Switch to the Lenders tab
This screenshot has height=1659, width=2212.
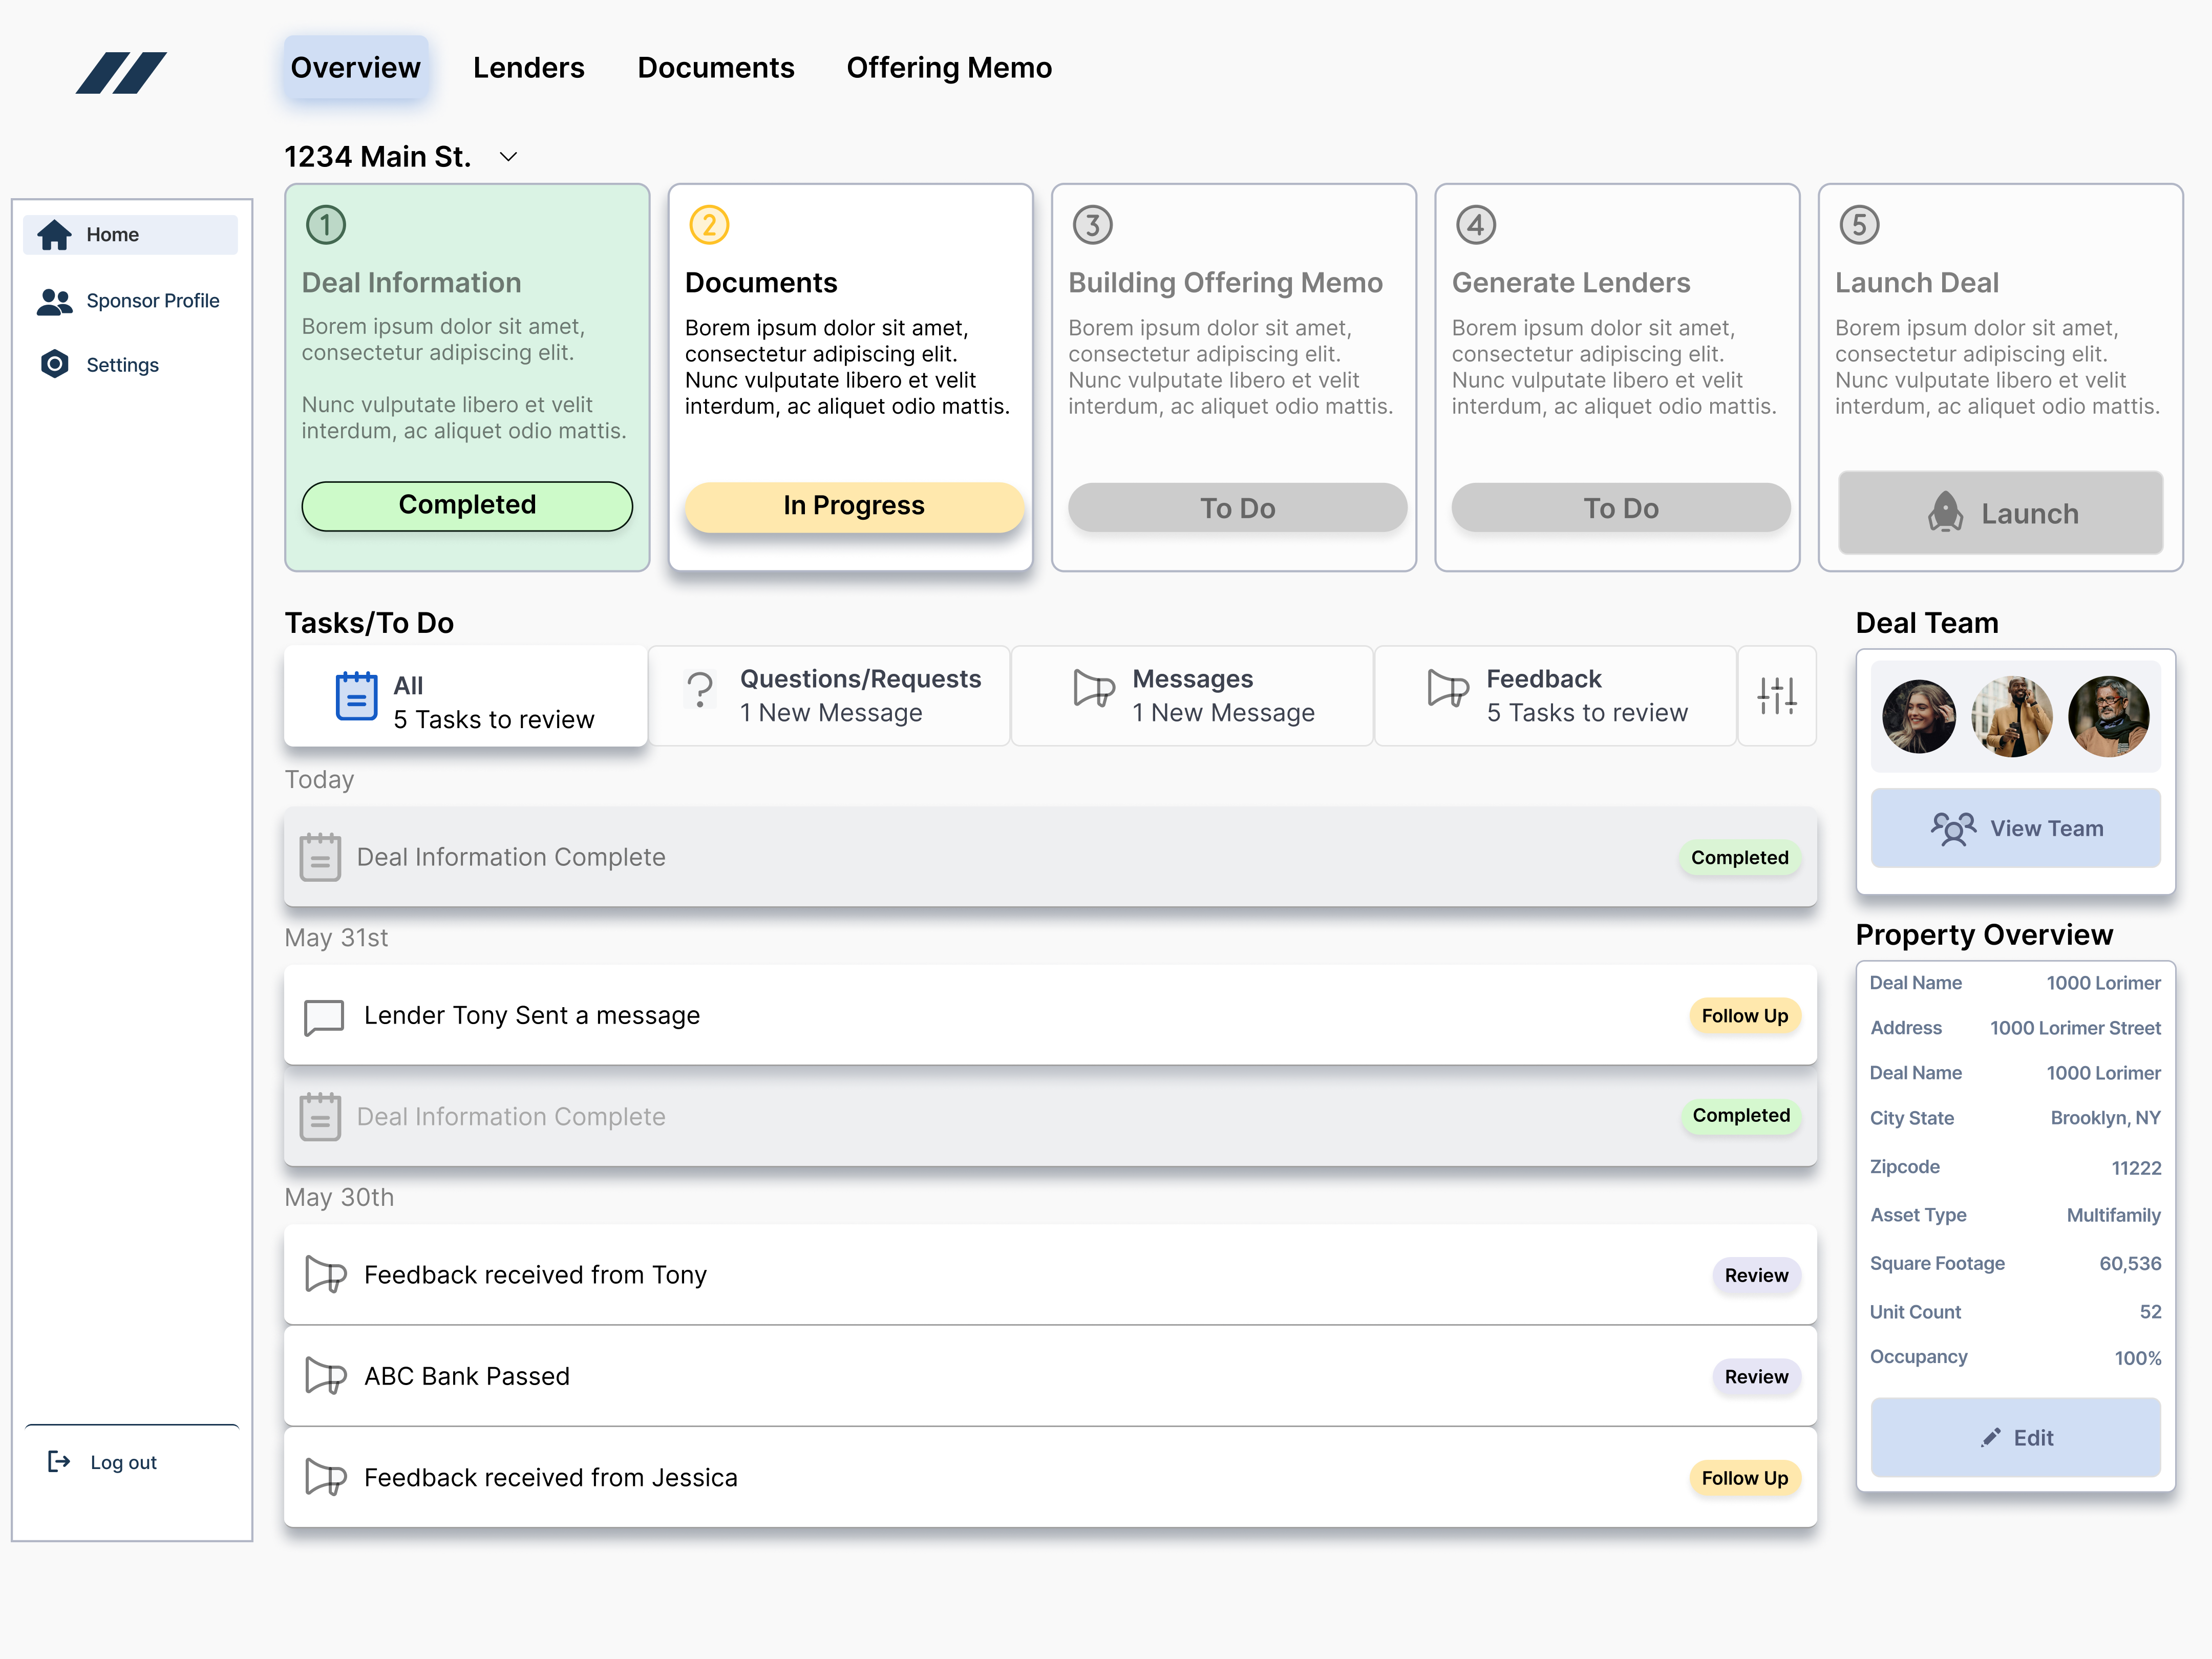click(528, 68)
